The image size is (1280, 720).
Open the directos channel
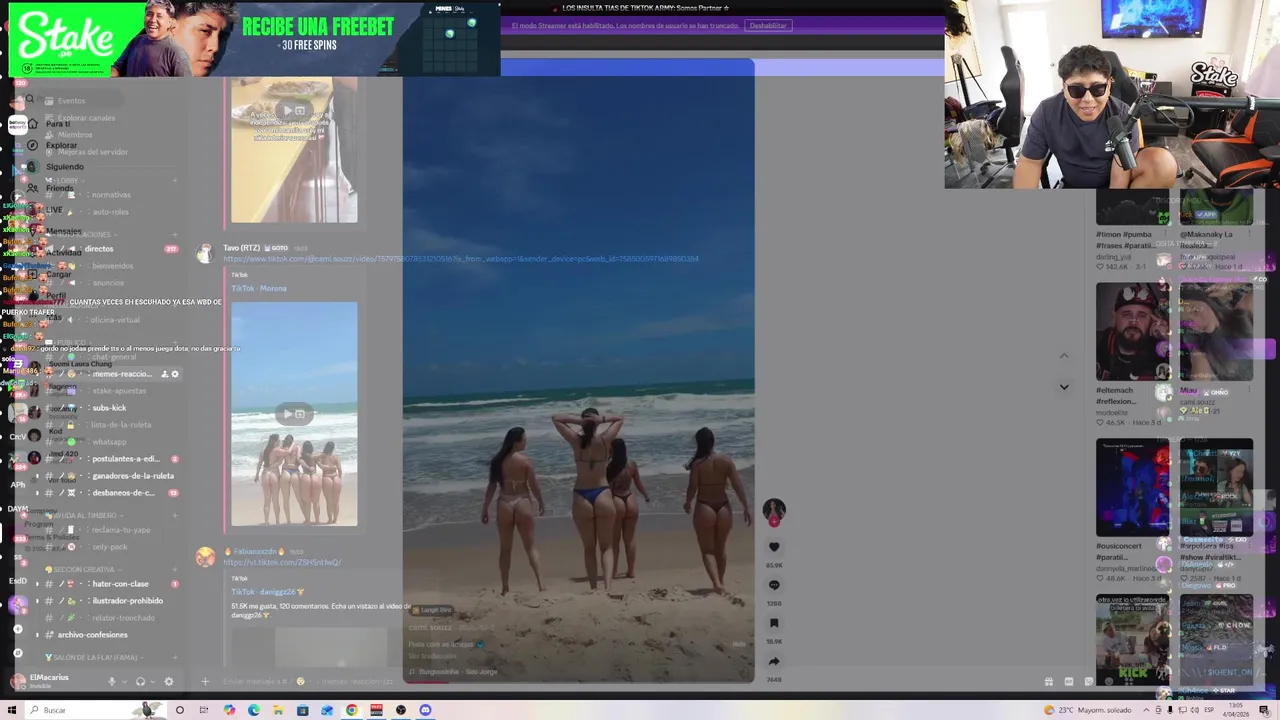tap(112, 249)
